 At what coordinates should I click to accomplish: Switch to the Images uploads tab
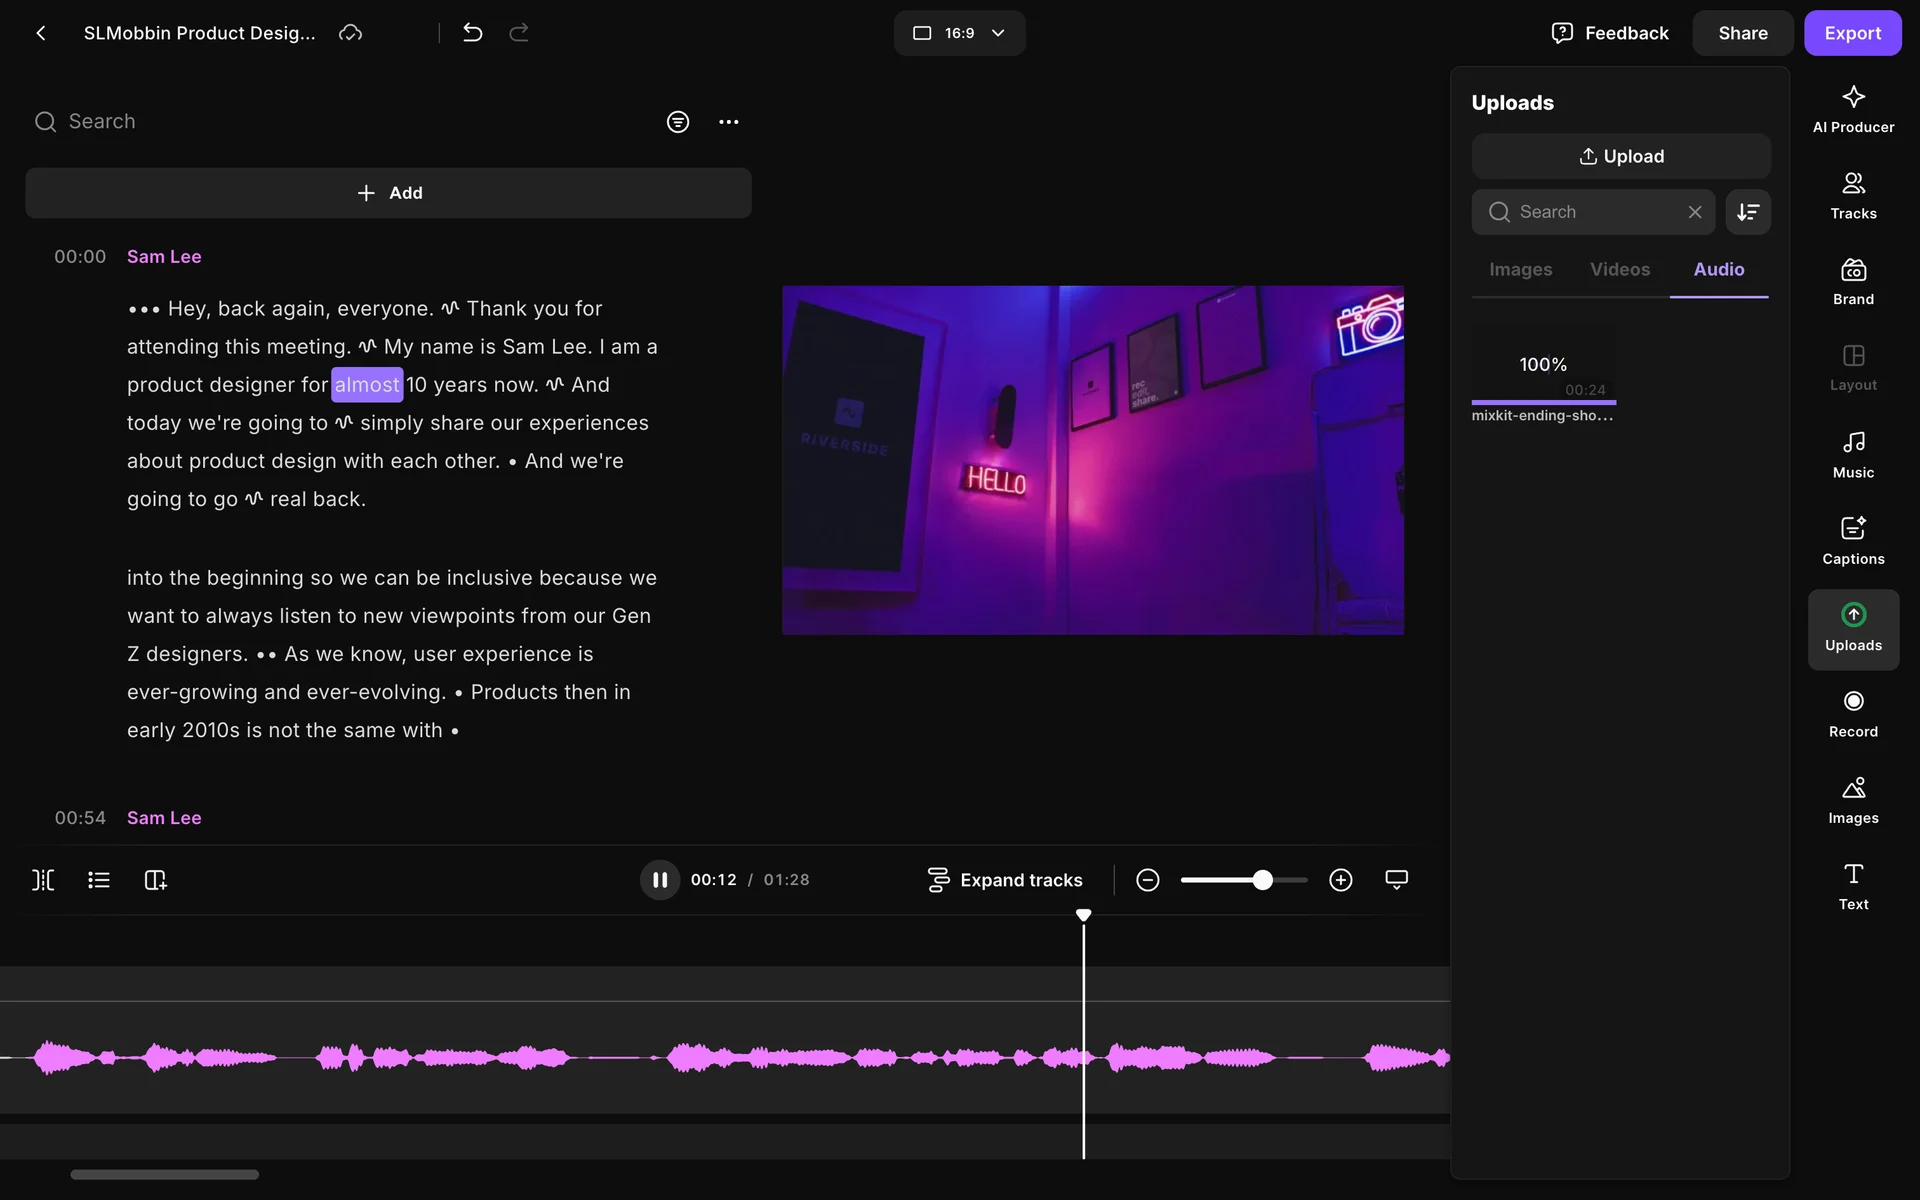tap(1520, 270)
